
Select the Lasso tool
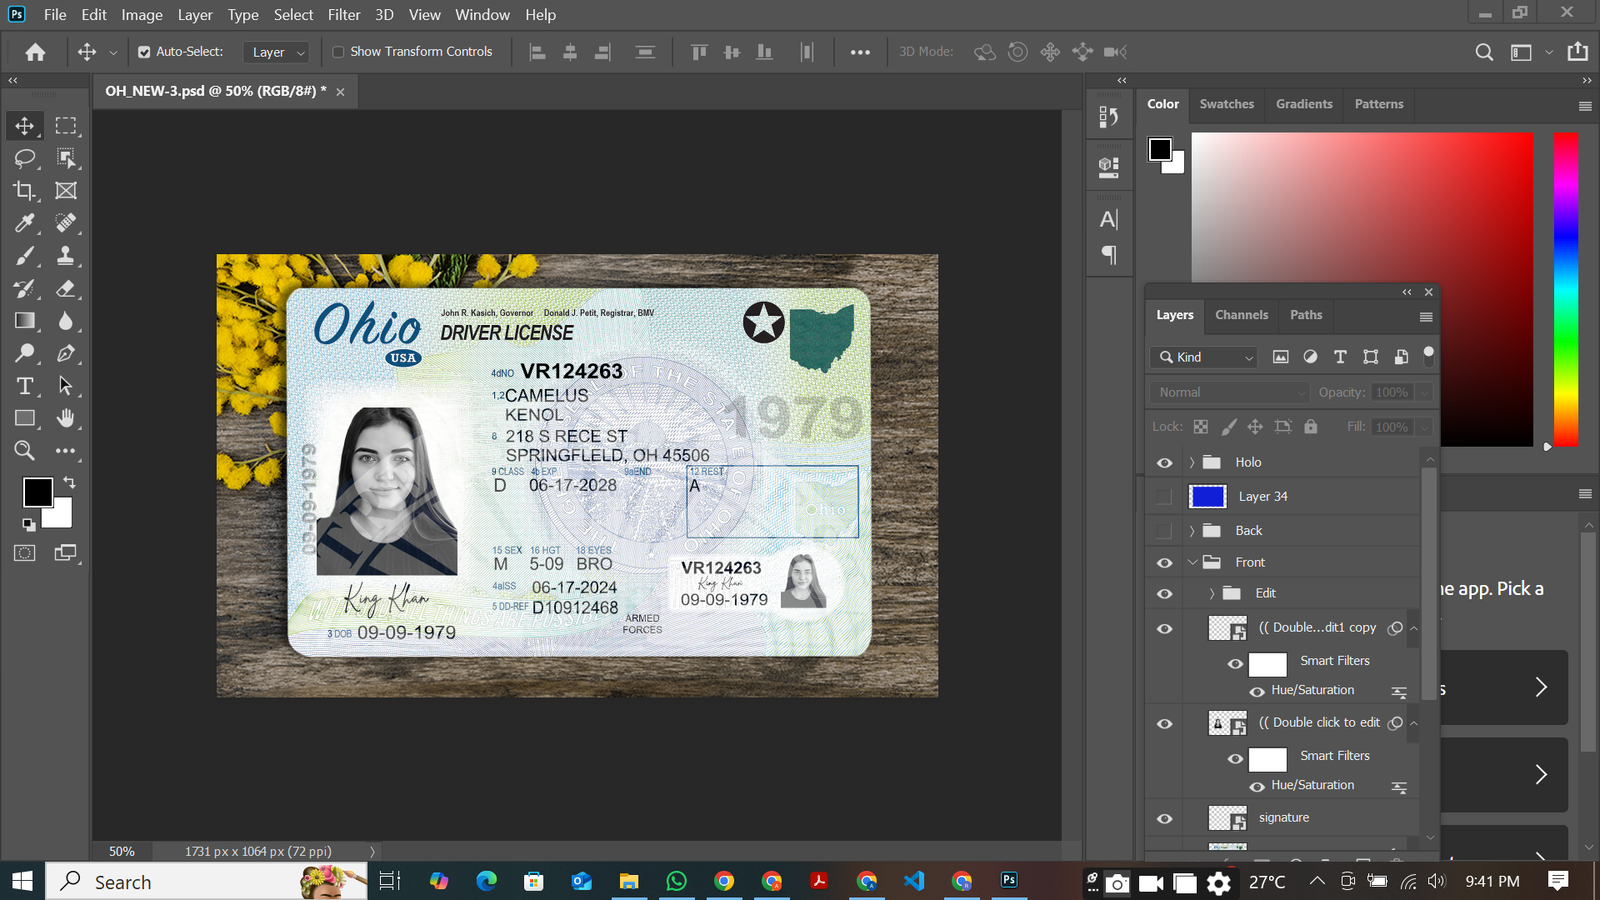point(25,158)
